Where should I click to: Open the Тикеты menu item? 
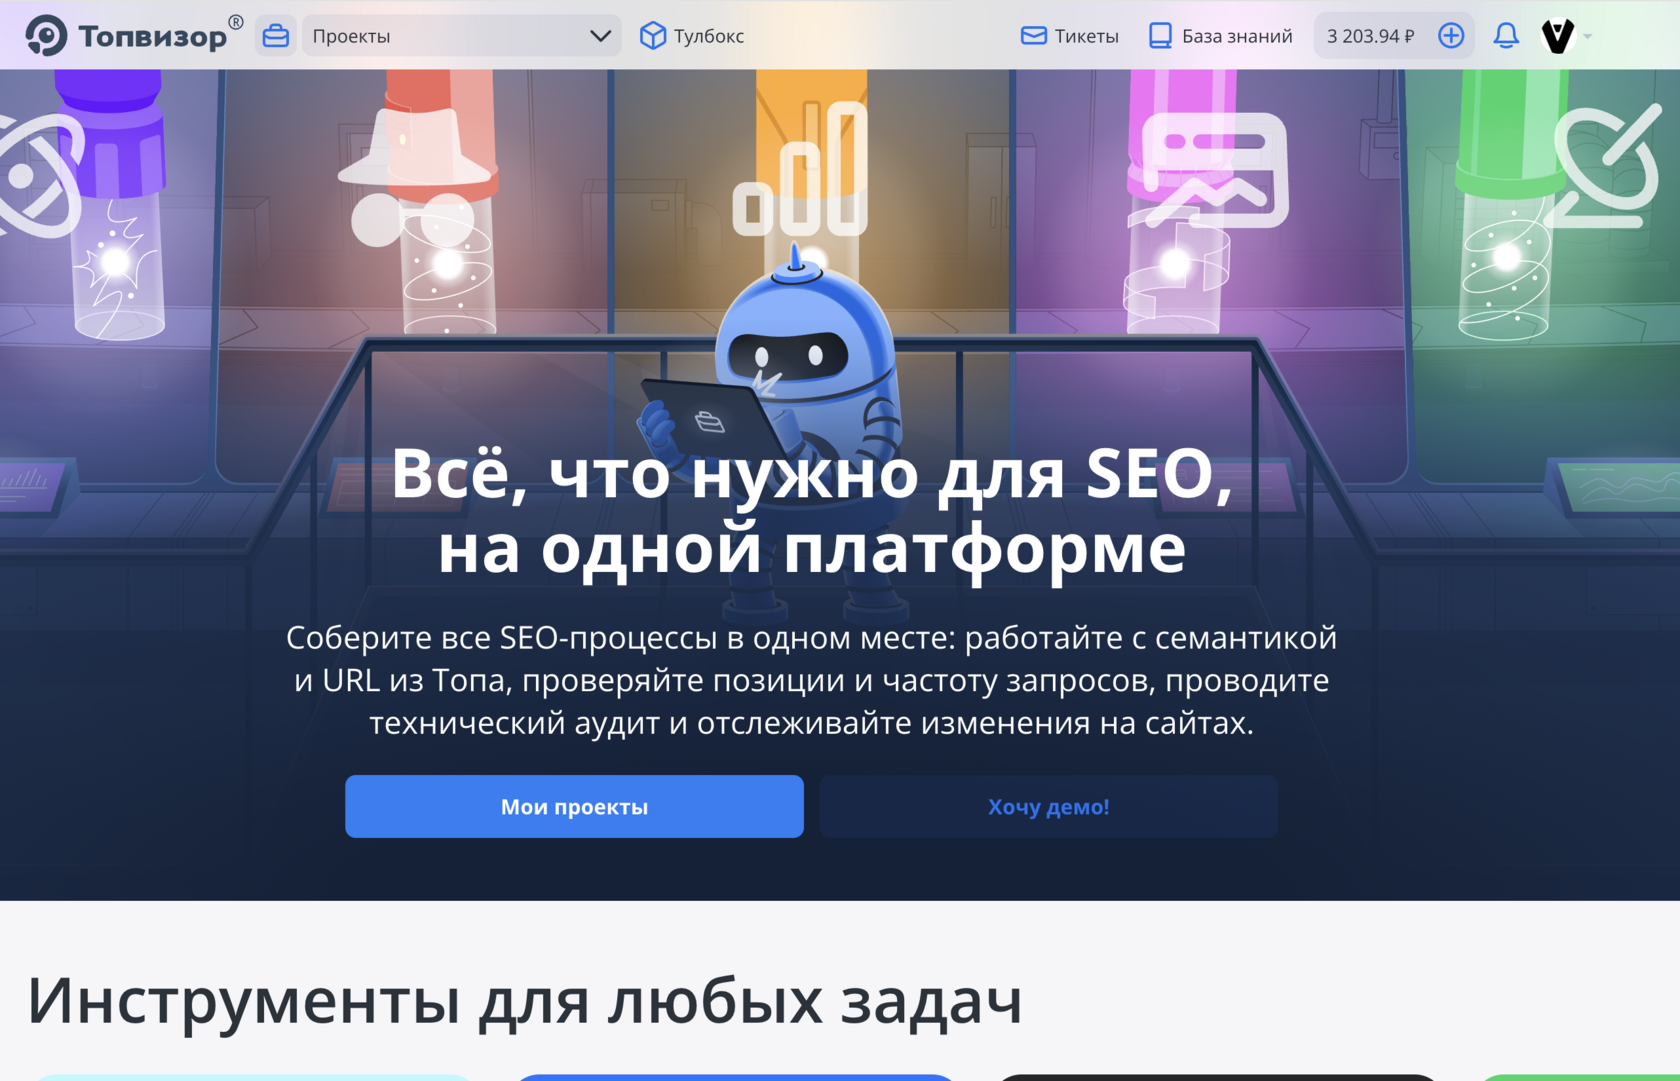1070,36
